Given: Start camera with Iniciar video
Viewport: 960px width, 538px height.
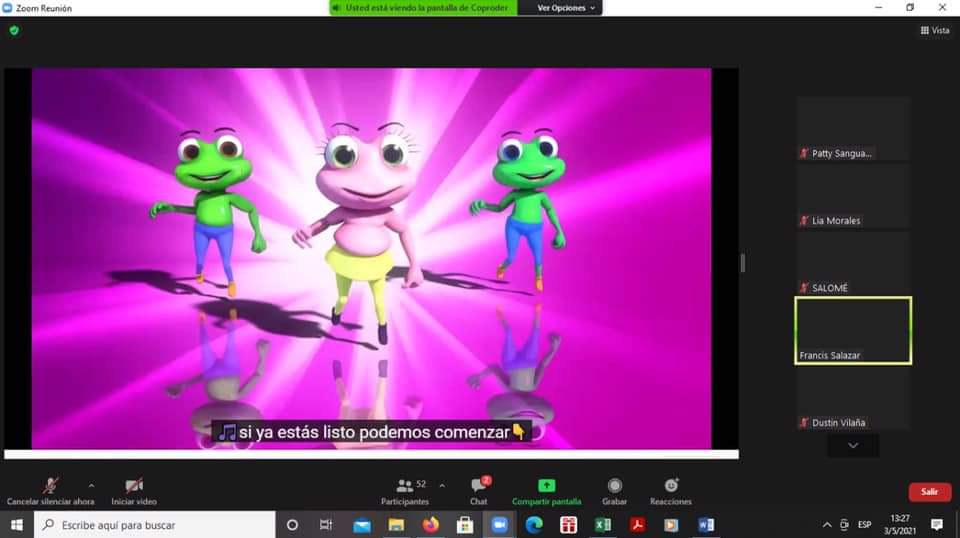Looking at the screenshot, I should [x=134, y=491].
